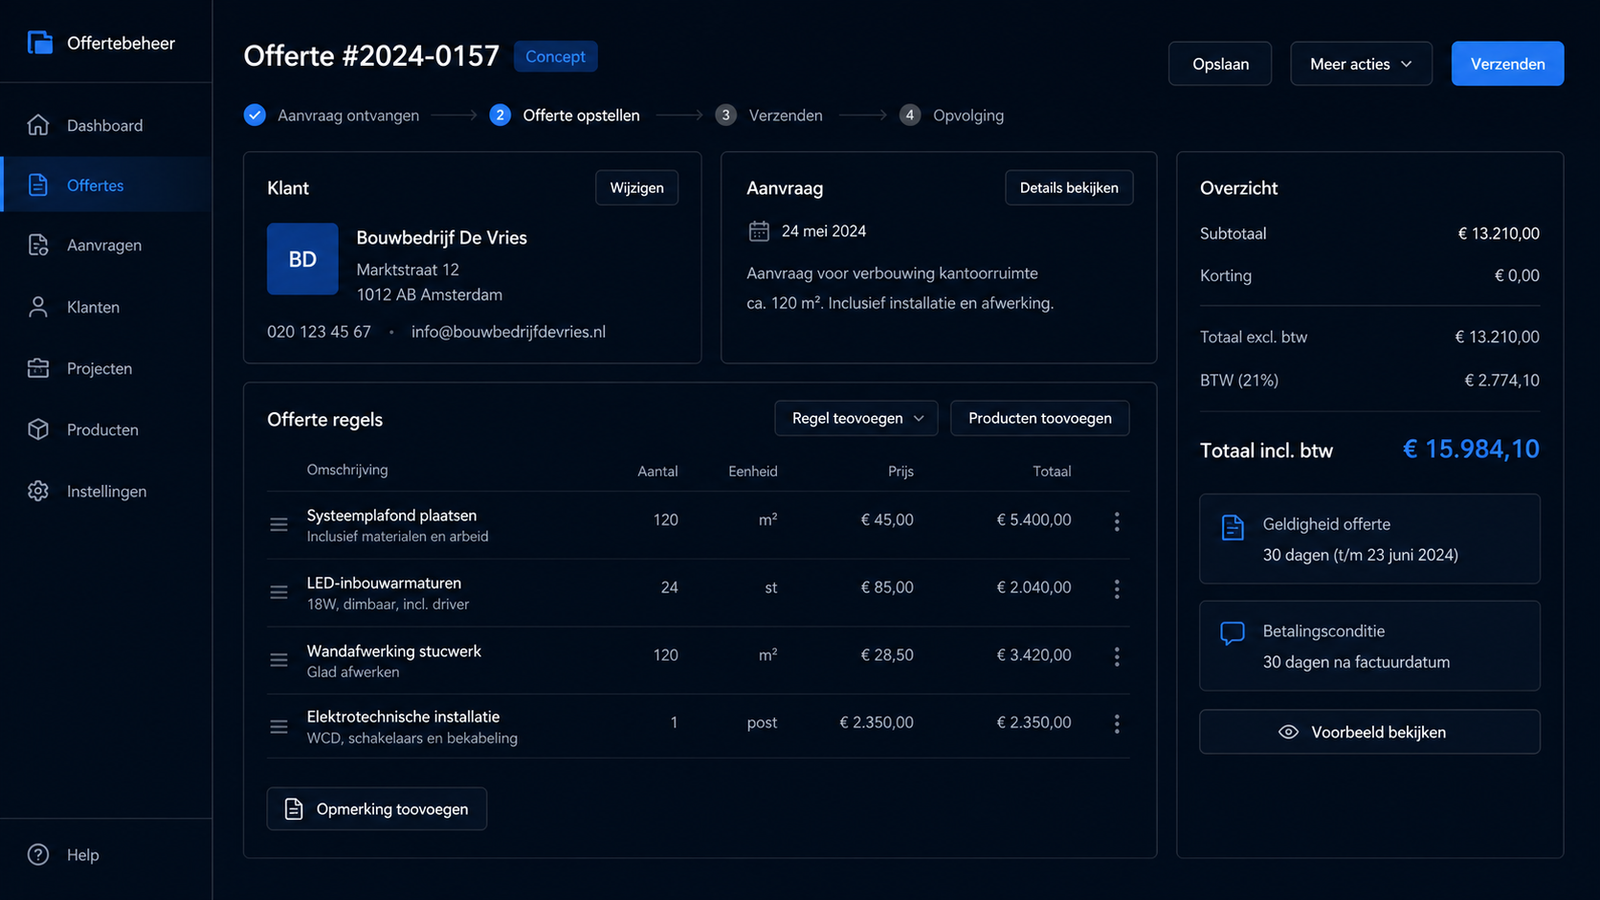
Task: Click the Offertebeheer logo icon
Action: [40, 43]
